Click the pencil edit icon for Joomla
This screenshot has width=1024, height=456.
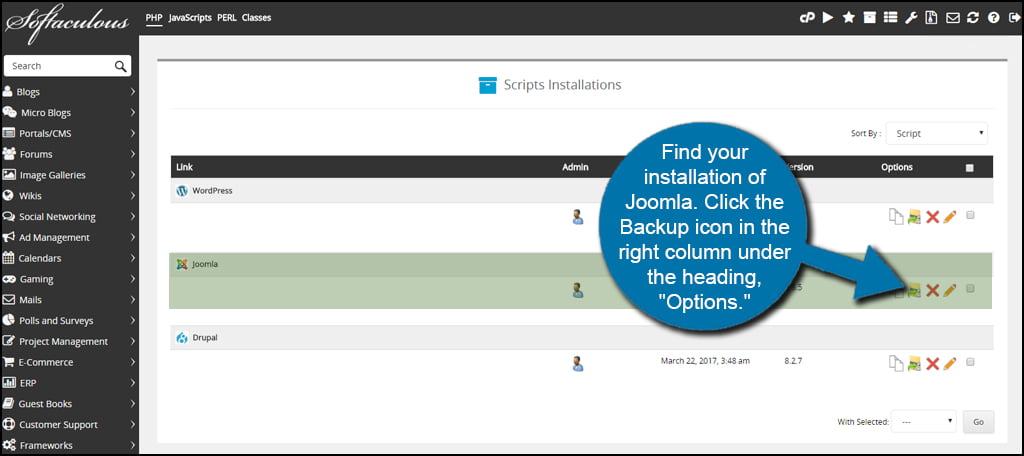[x=950, y=290]
